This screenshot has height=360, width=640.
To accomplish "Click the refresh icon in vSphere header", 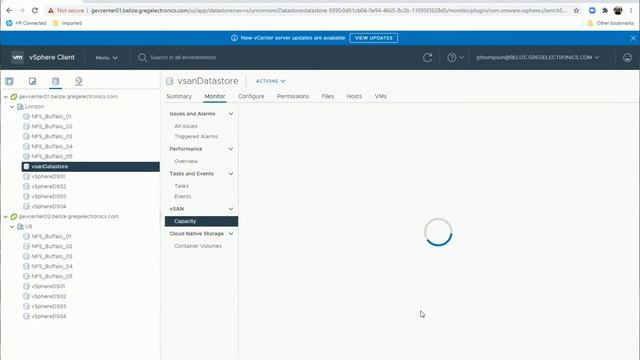I will click(427, 58).
